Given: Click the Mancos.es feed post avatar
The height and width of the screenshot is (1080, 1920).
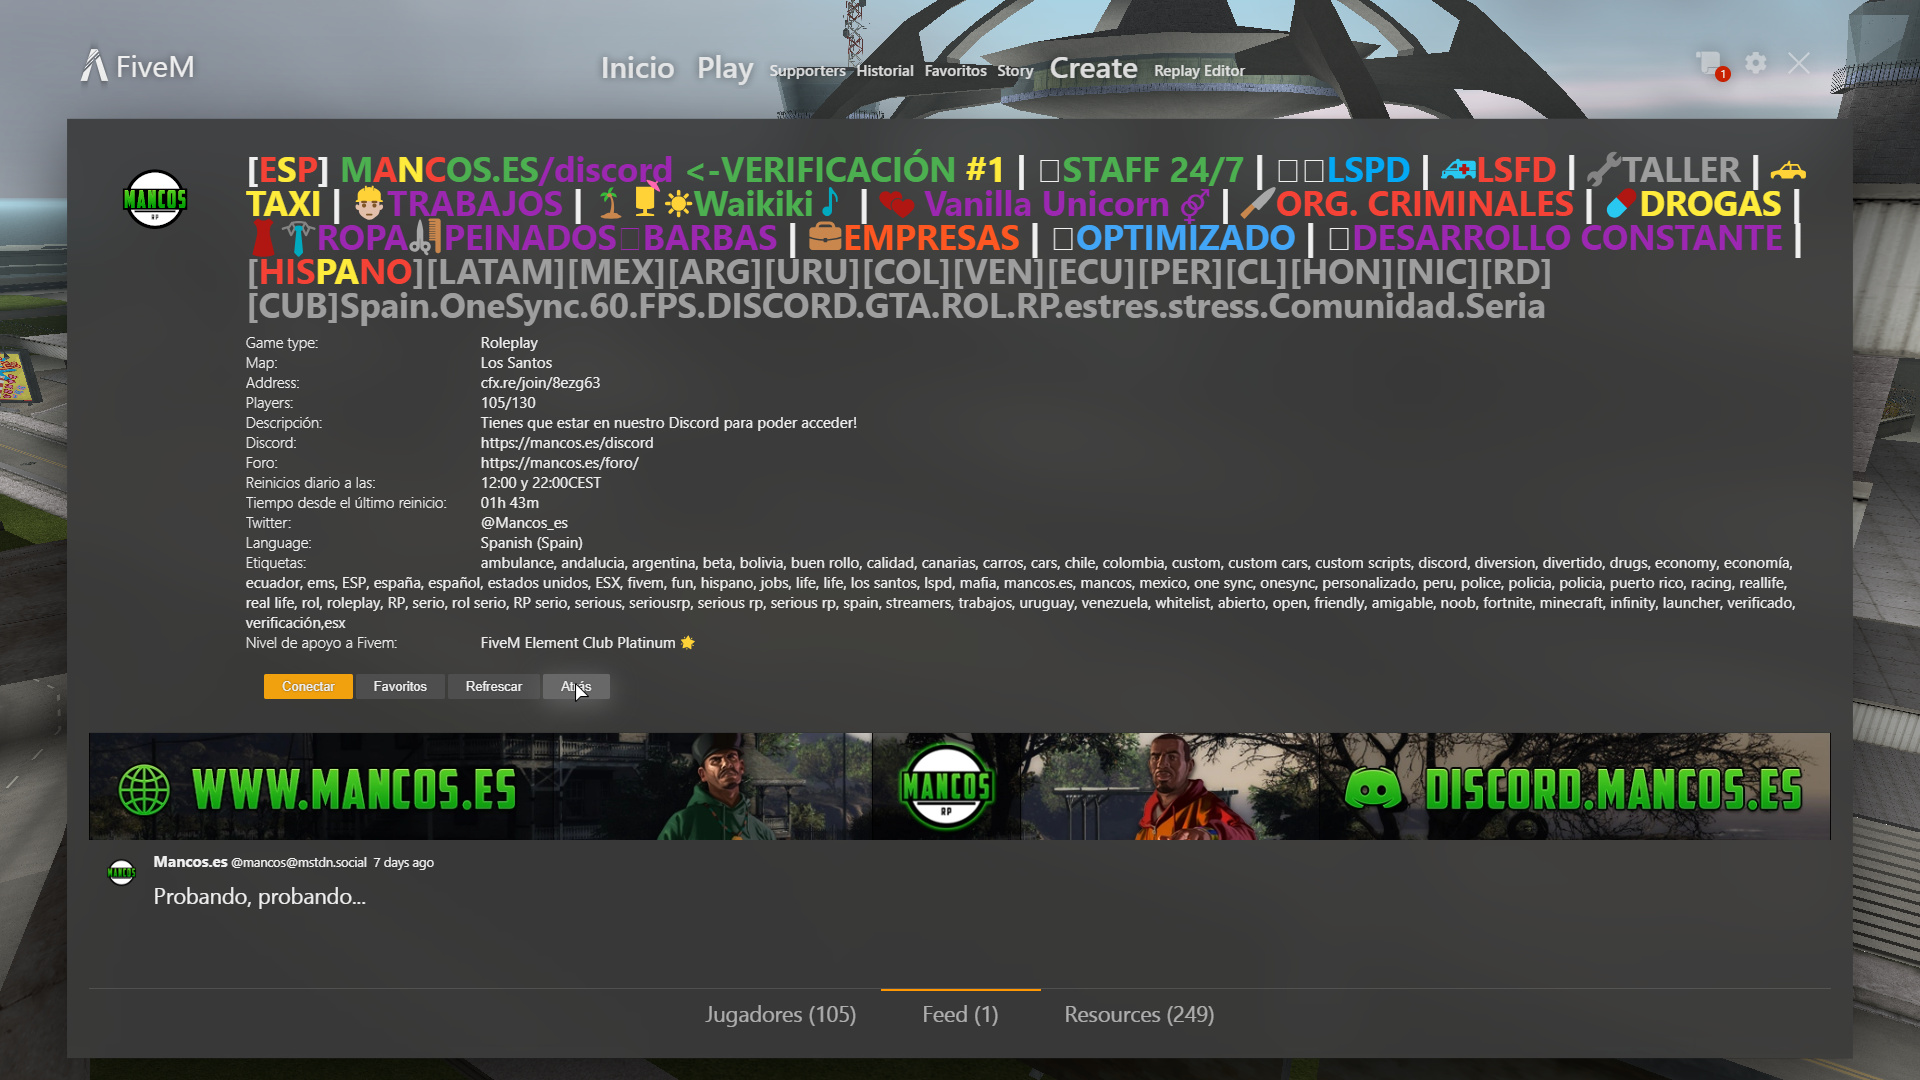Looking at the screenshot, I should point(121,872).
